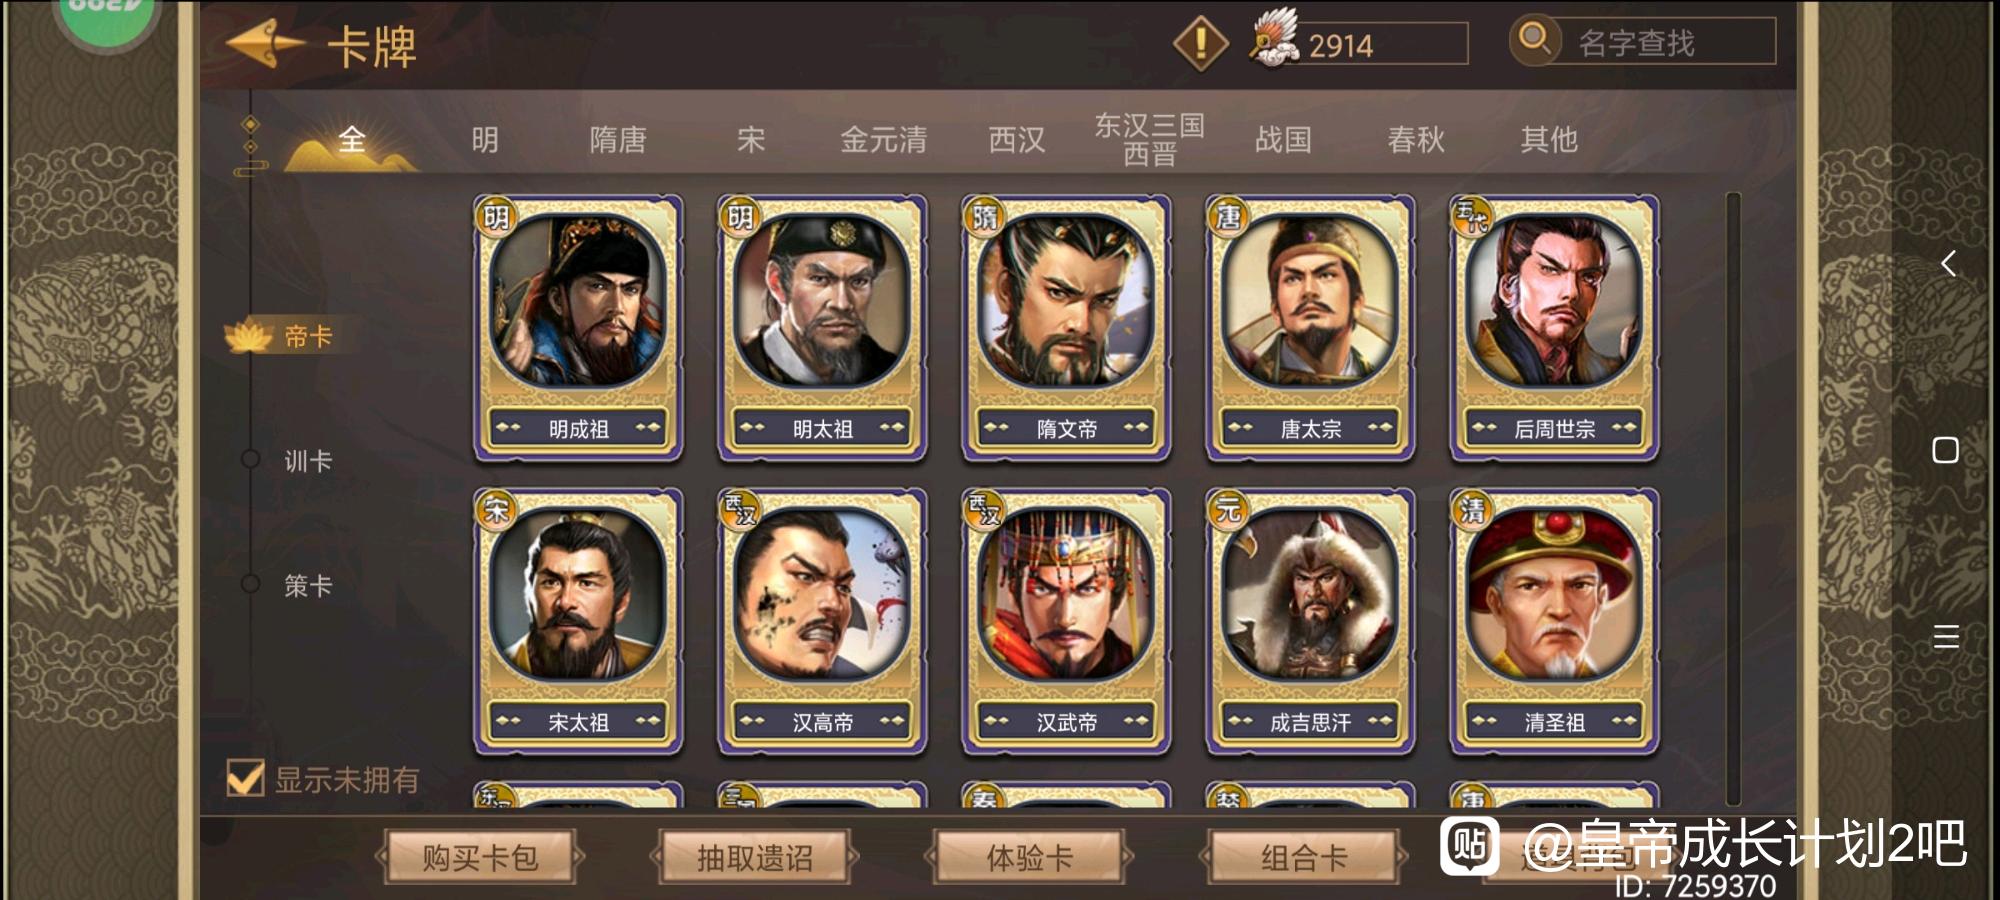Click the 购买卡包 button
2000x900 pixels.
tap(480, 857)
